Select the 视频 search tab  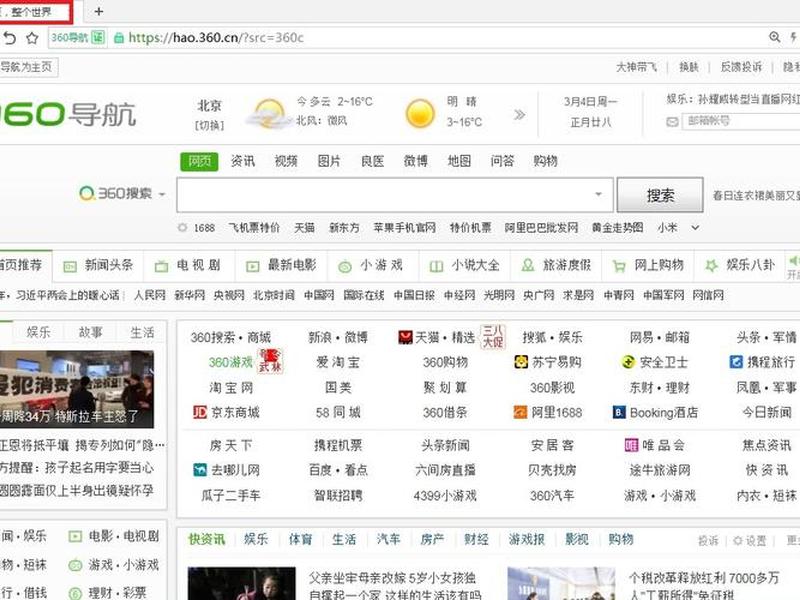286,161
